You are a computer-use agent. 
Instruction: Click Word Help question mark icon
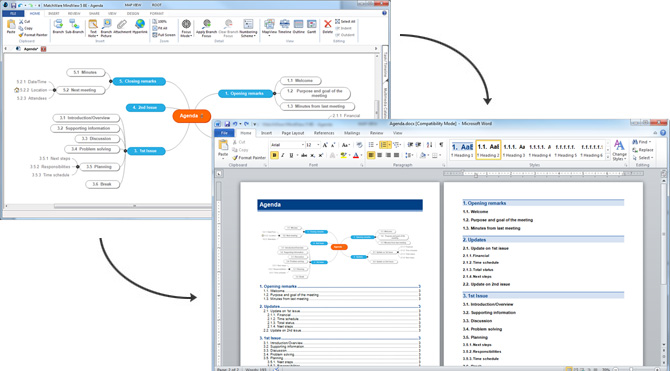[x=663, y=133]
